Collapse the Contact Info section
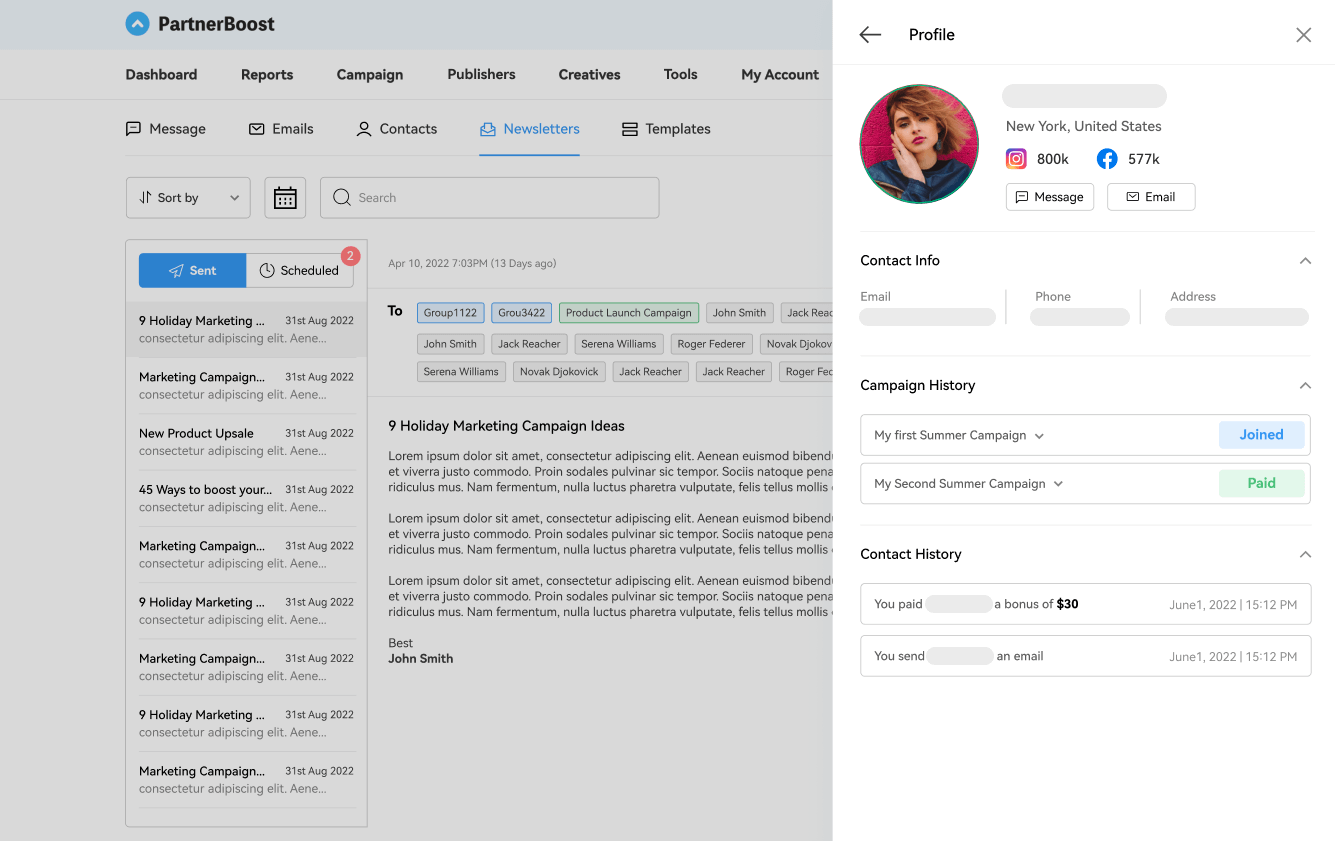1335x841 pixels. click(1304, 261)
